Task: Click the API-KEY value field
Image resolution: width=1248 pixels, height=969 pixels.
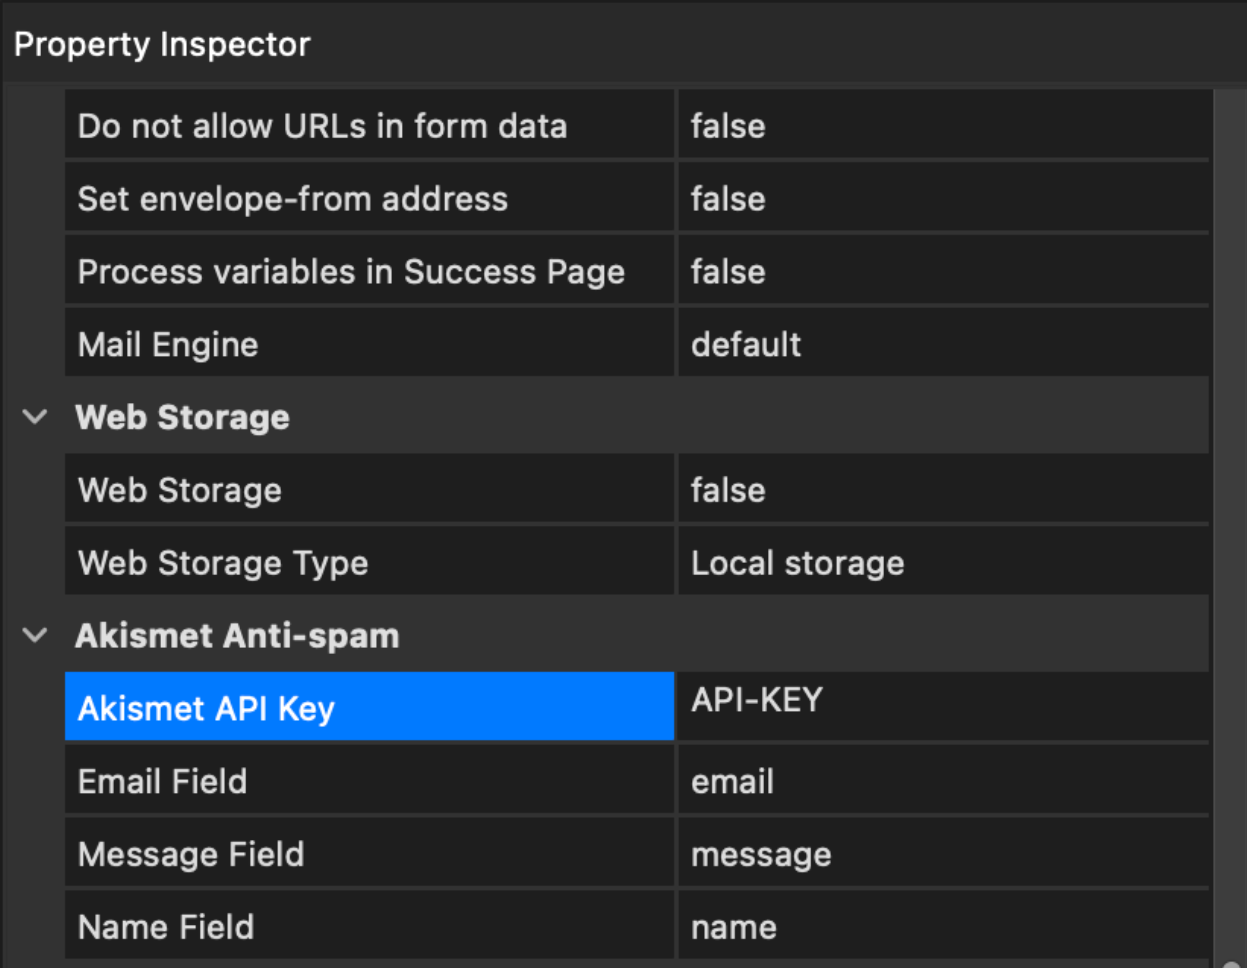Action: (x=942, y=704)
